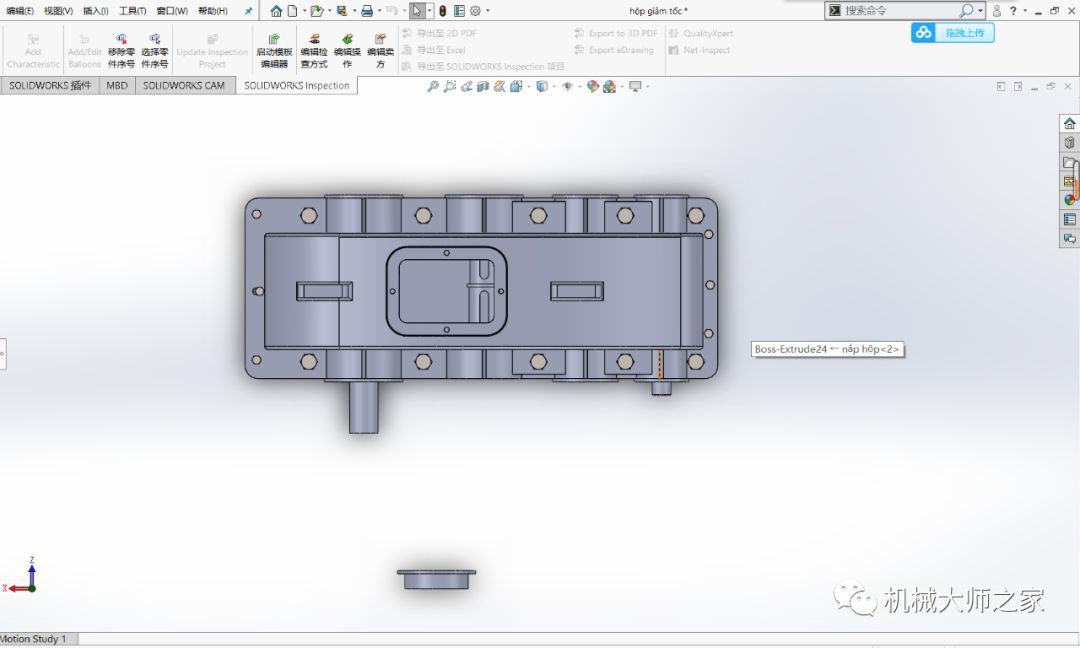This screenshot has height=648, width=1080.
Task: Toggle the Select arrow cursor tool
Action: click(417, 11)
